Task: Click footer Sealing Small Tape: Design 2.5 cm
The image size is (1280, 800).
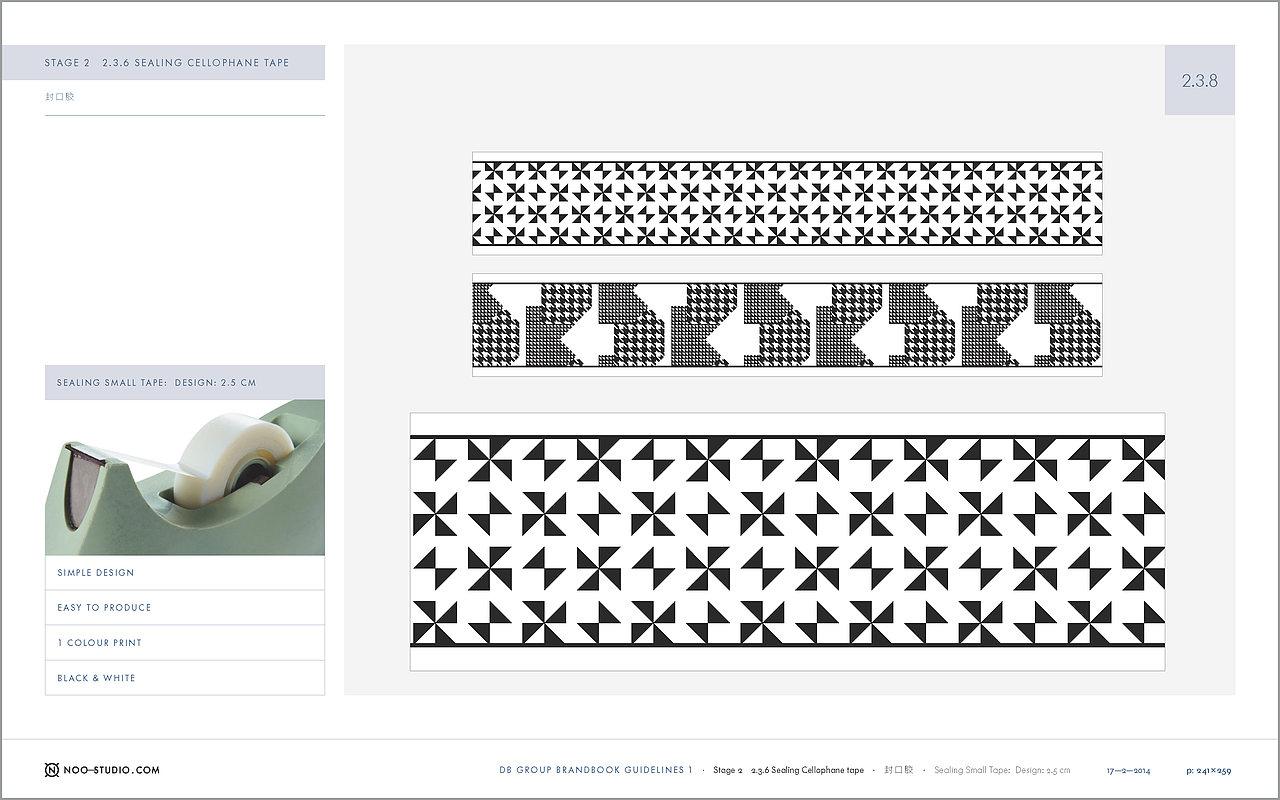Action: click(x=1002, y=770)
